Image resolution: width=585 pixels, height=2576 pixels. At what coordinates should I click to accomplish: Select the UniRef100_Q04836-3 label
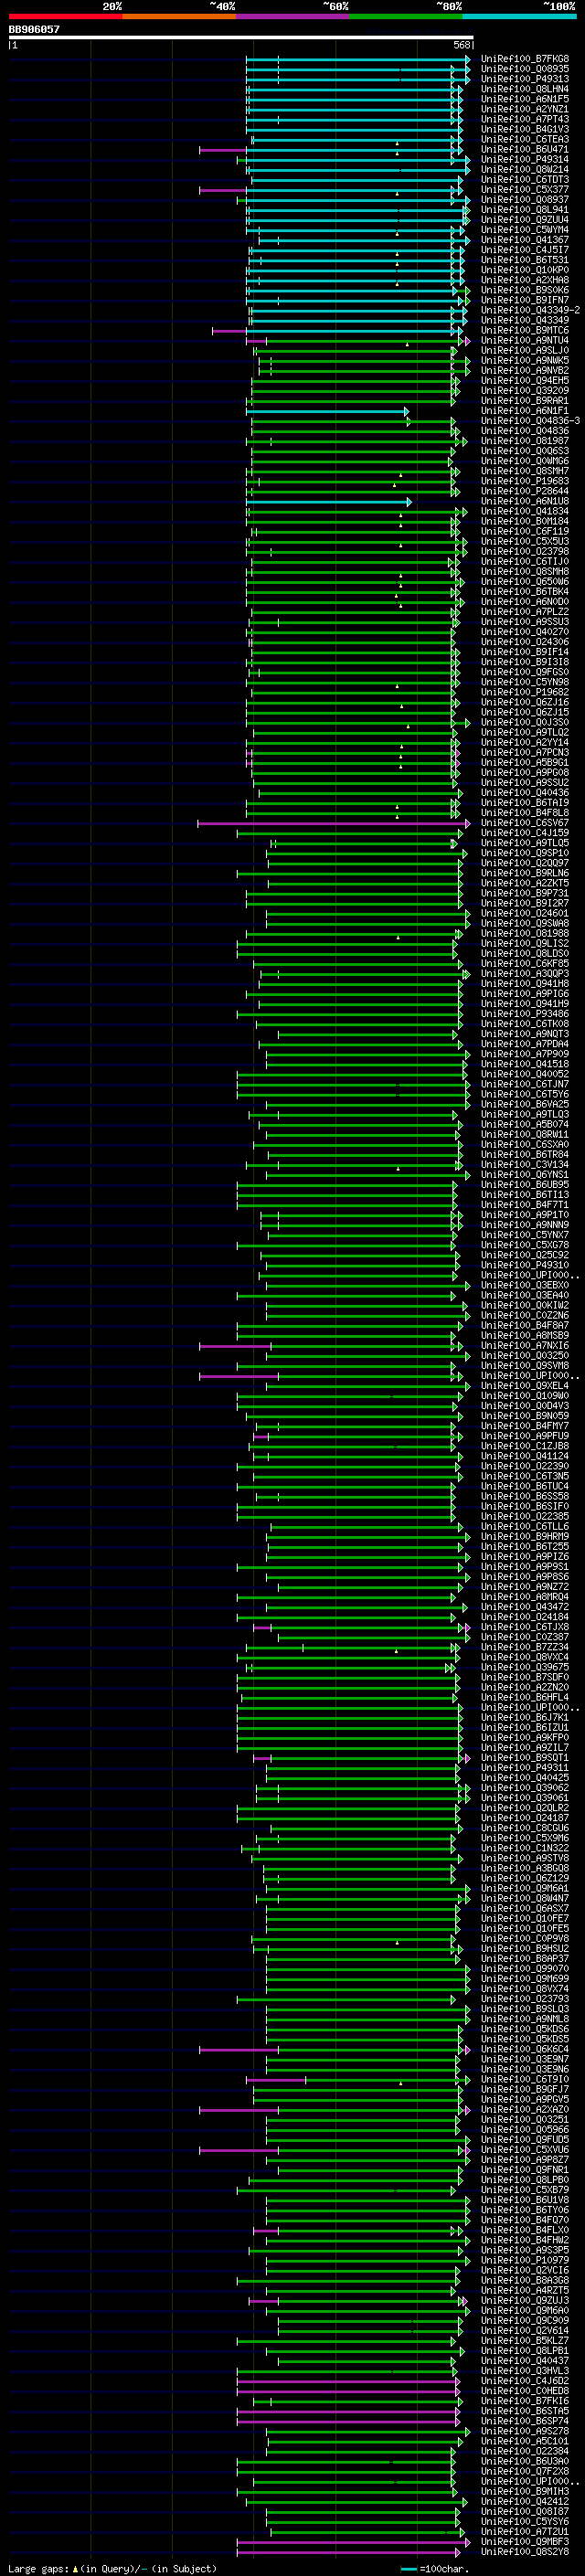click(x=530, y=420)
